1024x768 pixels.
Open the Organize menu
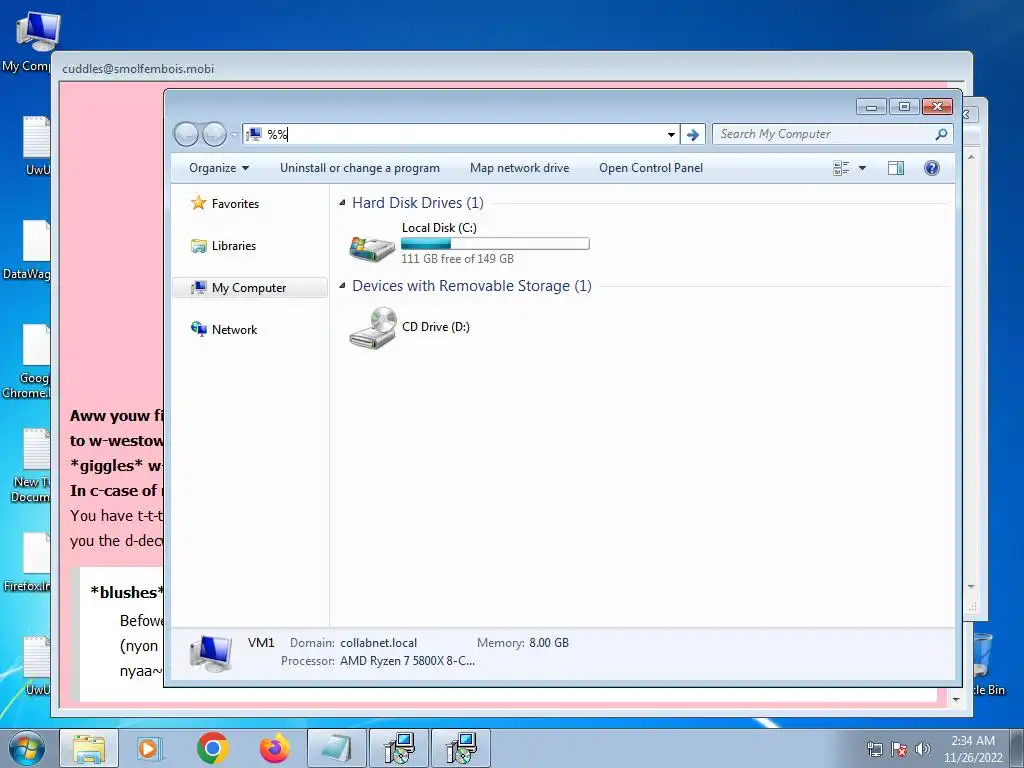219,168
